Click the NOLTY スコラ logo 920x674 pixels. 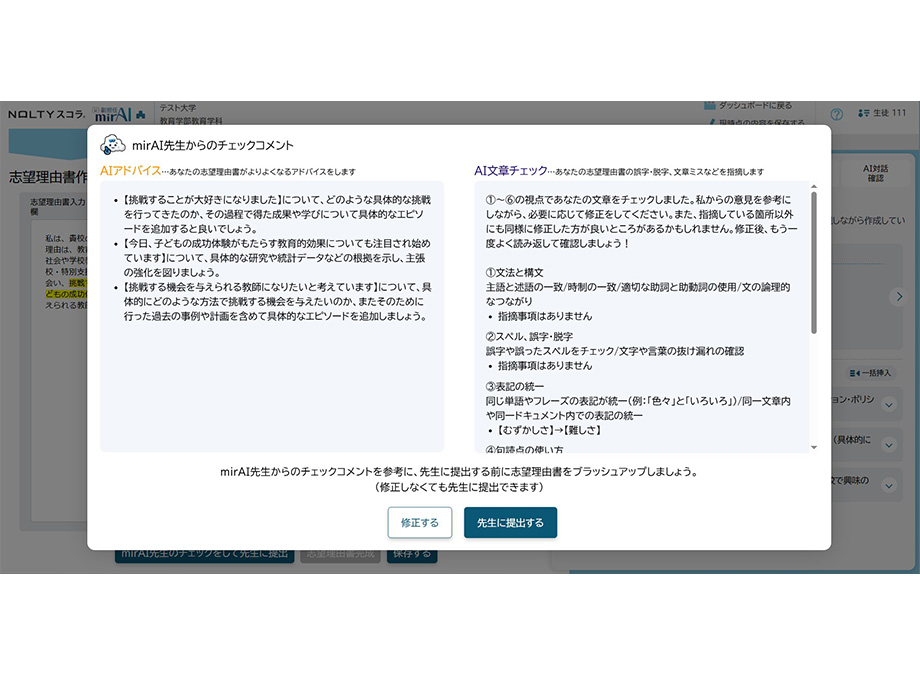click(x=45, y=114)
